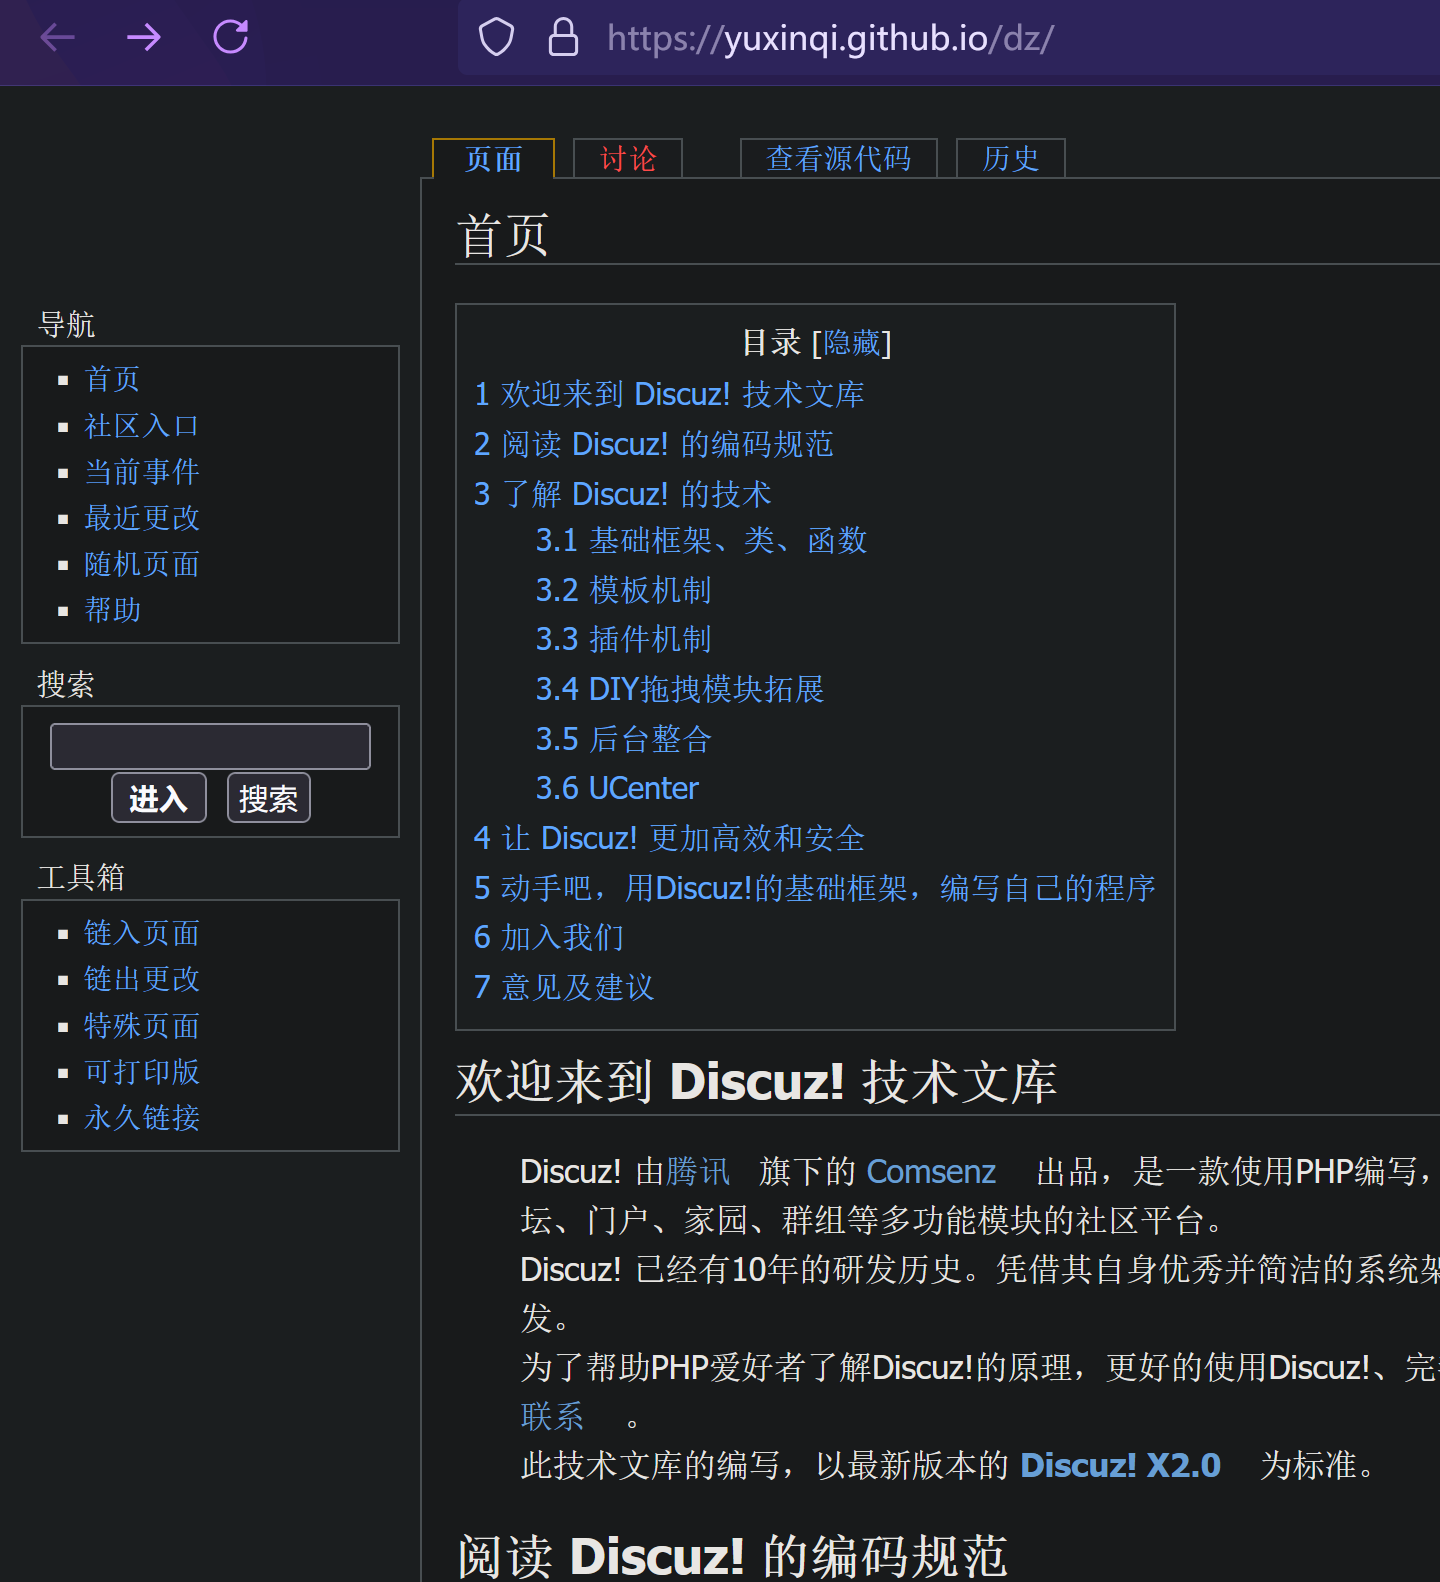Click the 进入 button
Screen dimensions: 1440x1582
coord(158,798)
